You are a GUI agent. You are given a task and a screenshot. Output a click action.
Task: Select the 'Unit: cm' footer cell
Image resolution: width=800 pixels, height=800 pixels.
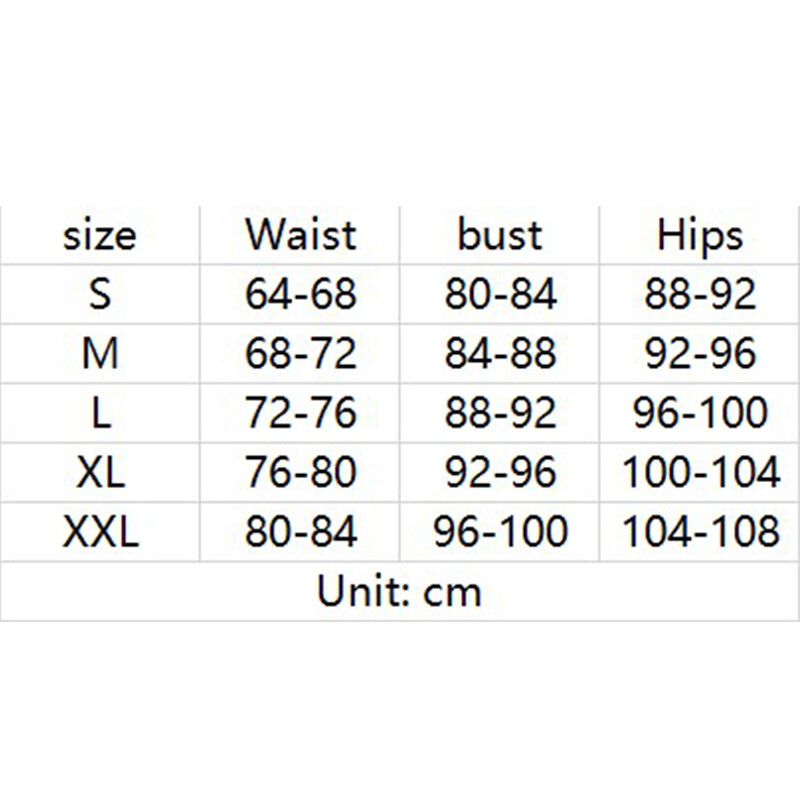(x=400, y=591)
